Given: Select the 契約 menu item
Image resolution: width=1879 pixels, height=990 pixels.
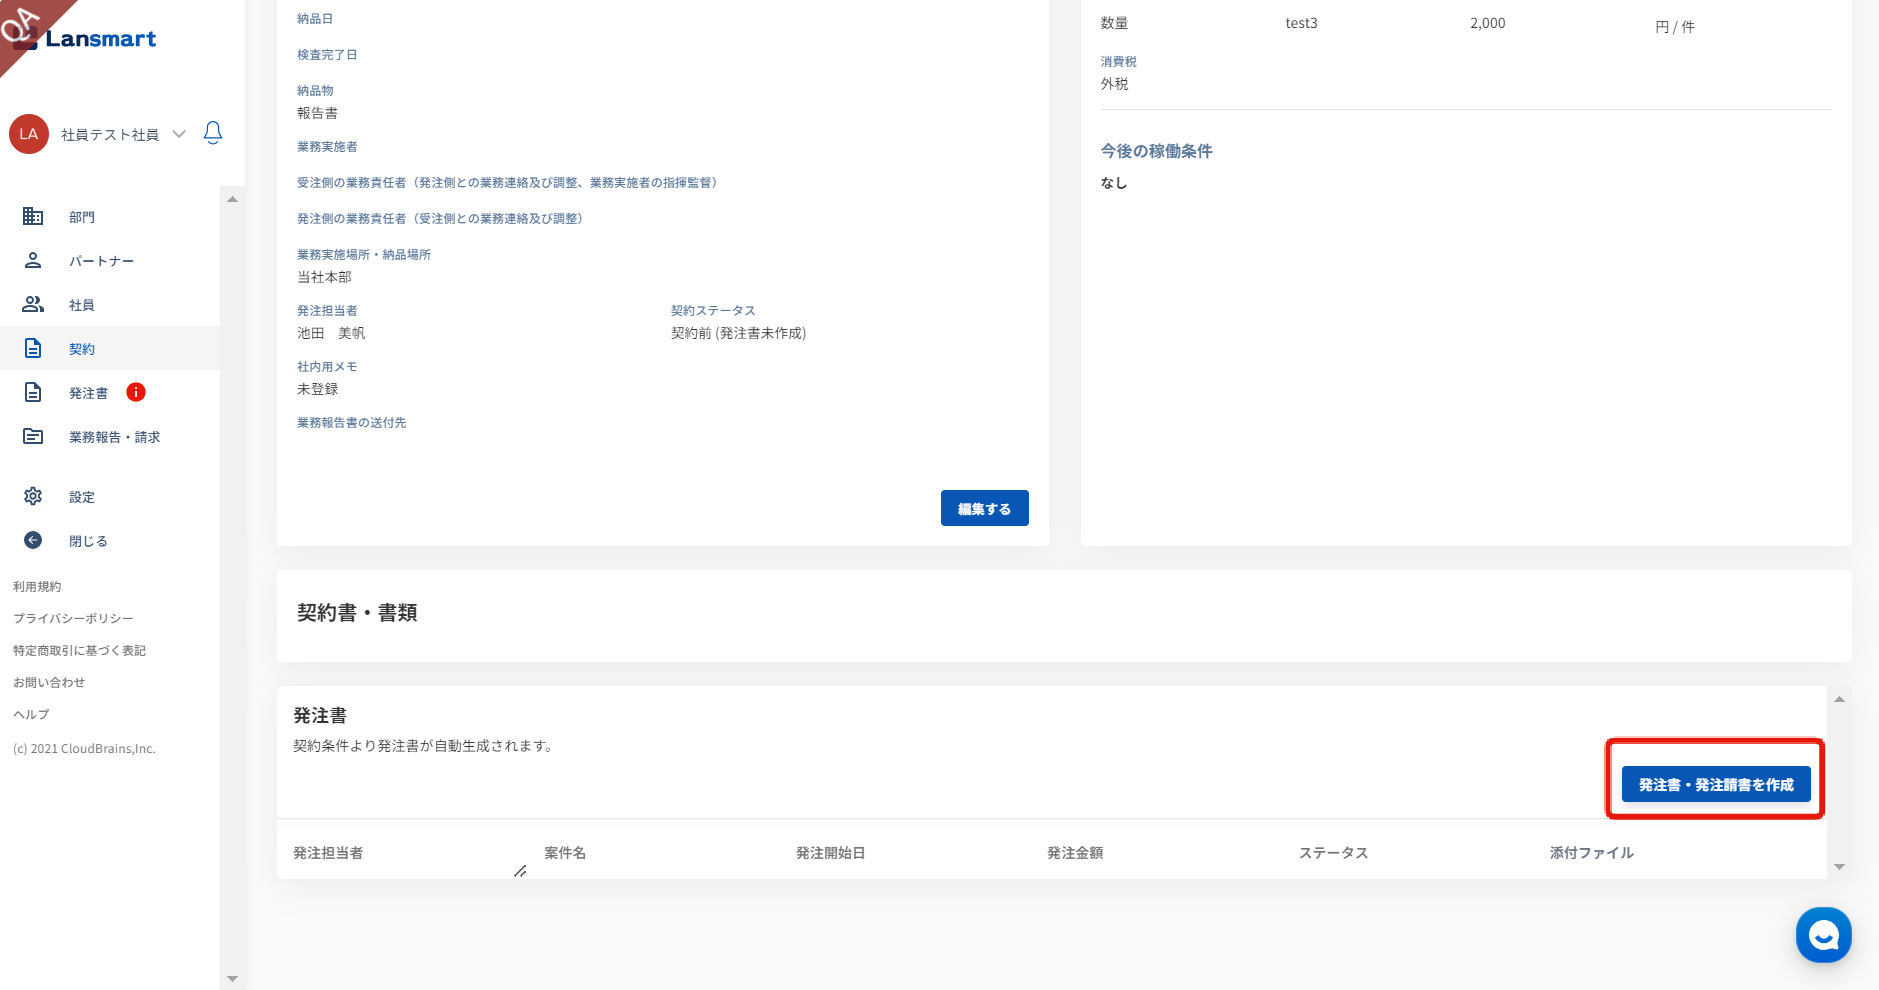Looking at the screenshot, I should 110,349.
